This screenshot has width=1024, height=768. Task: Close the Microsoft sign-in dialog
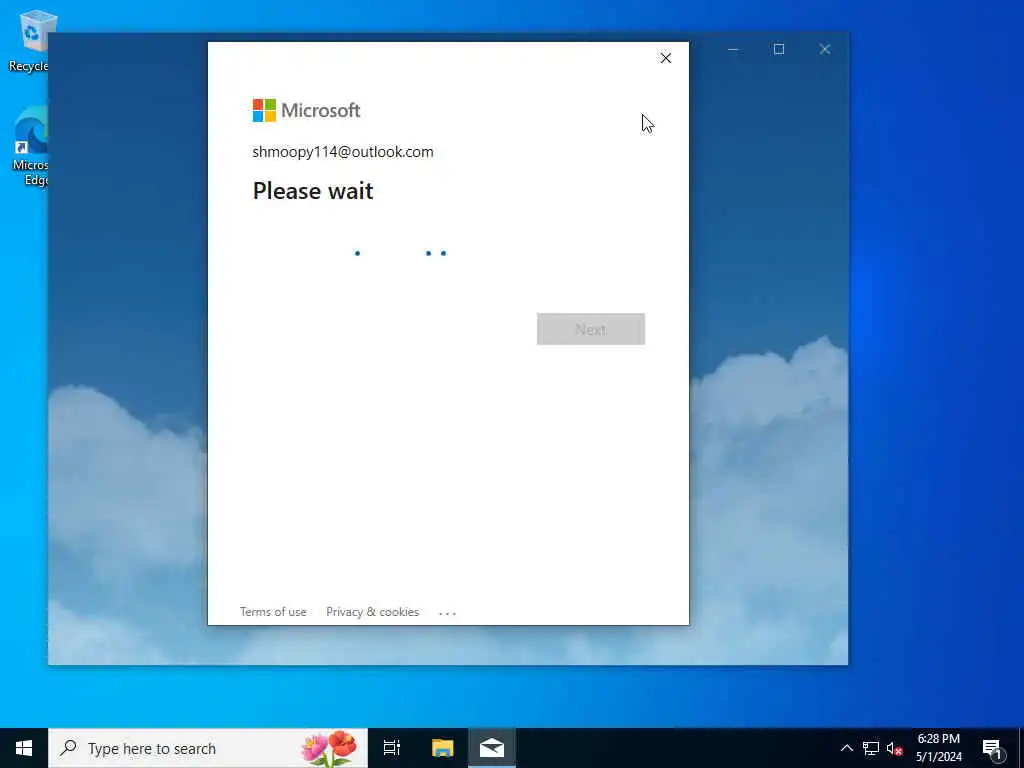(665, 58)
